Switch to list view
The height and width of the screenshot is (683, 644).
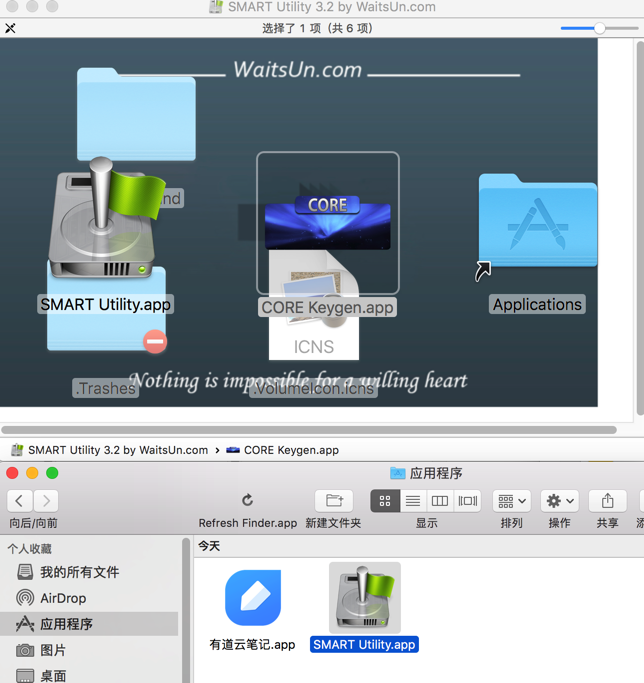tap(413, 501)
